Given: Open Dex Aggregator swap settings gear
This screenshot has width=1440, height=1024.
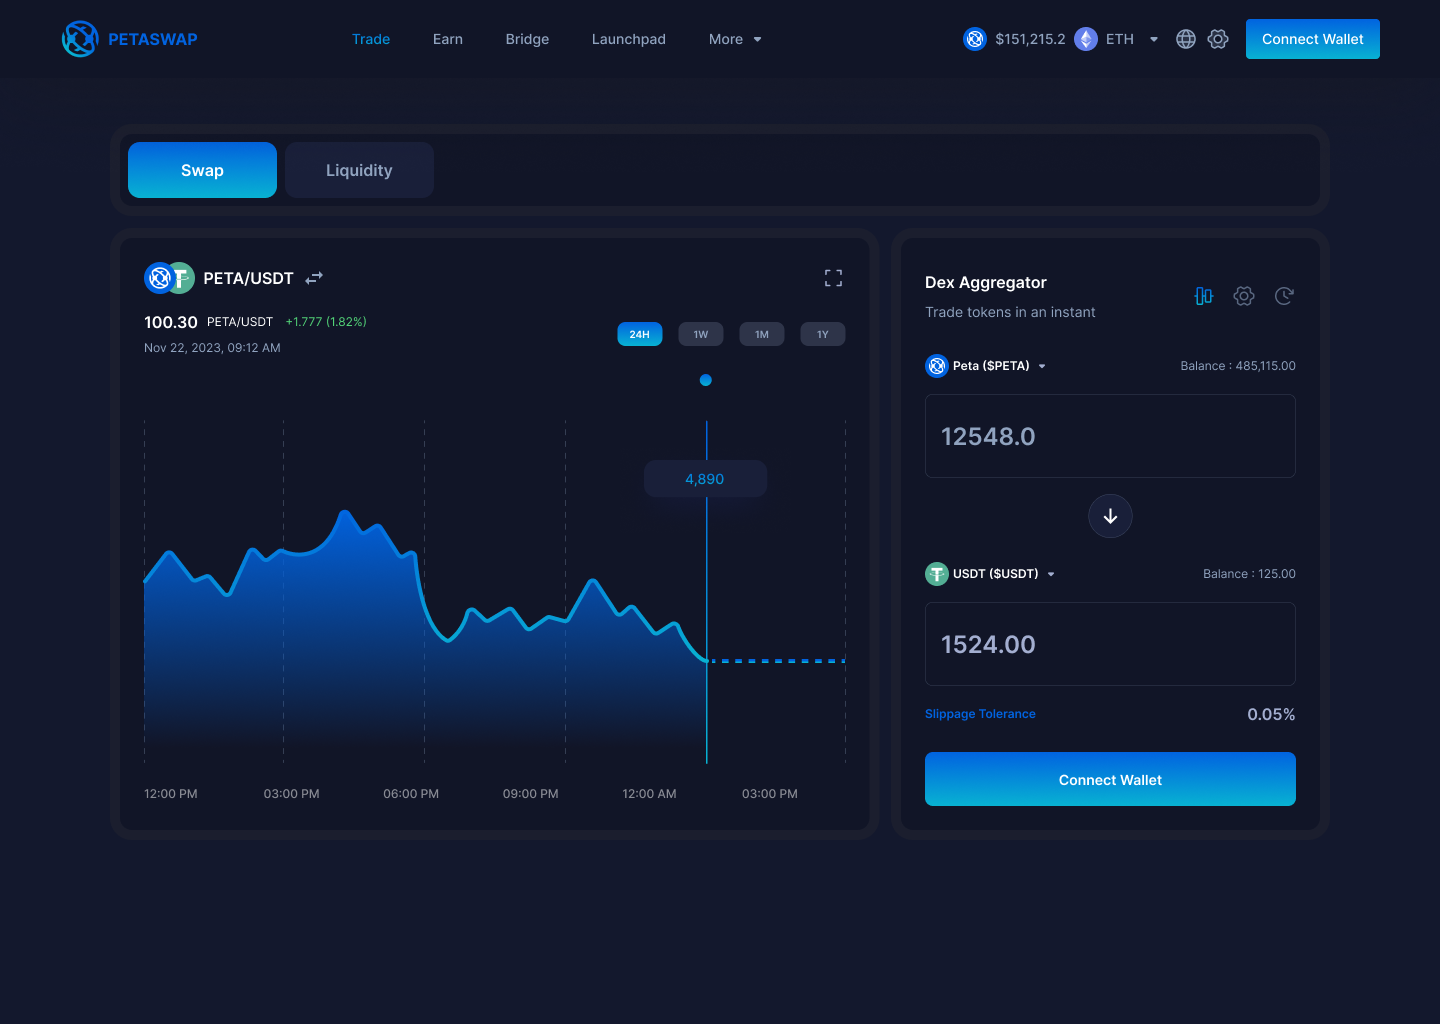Looking at the screenshot, I should coord(1244,296).
